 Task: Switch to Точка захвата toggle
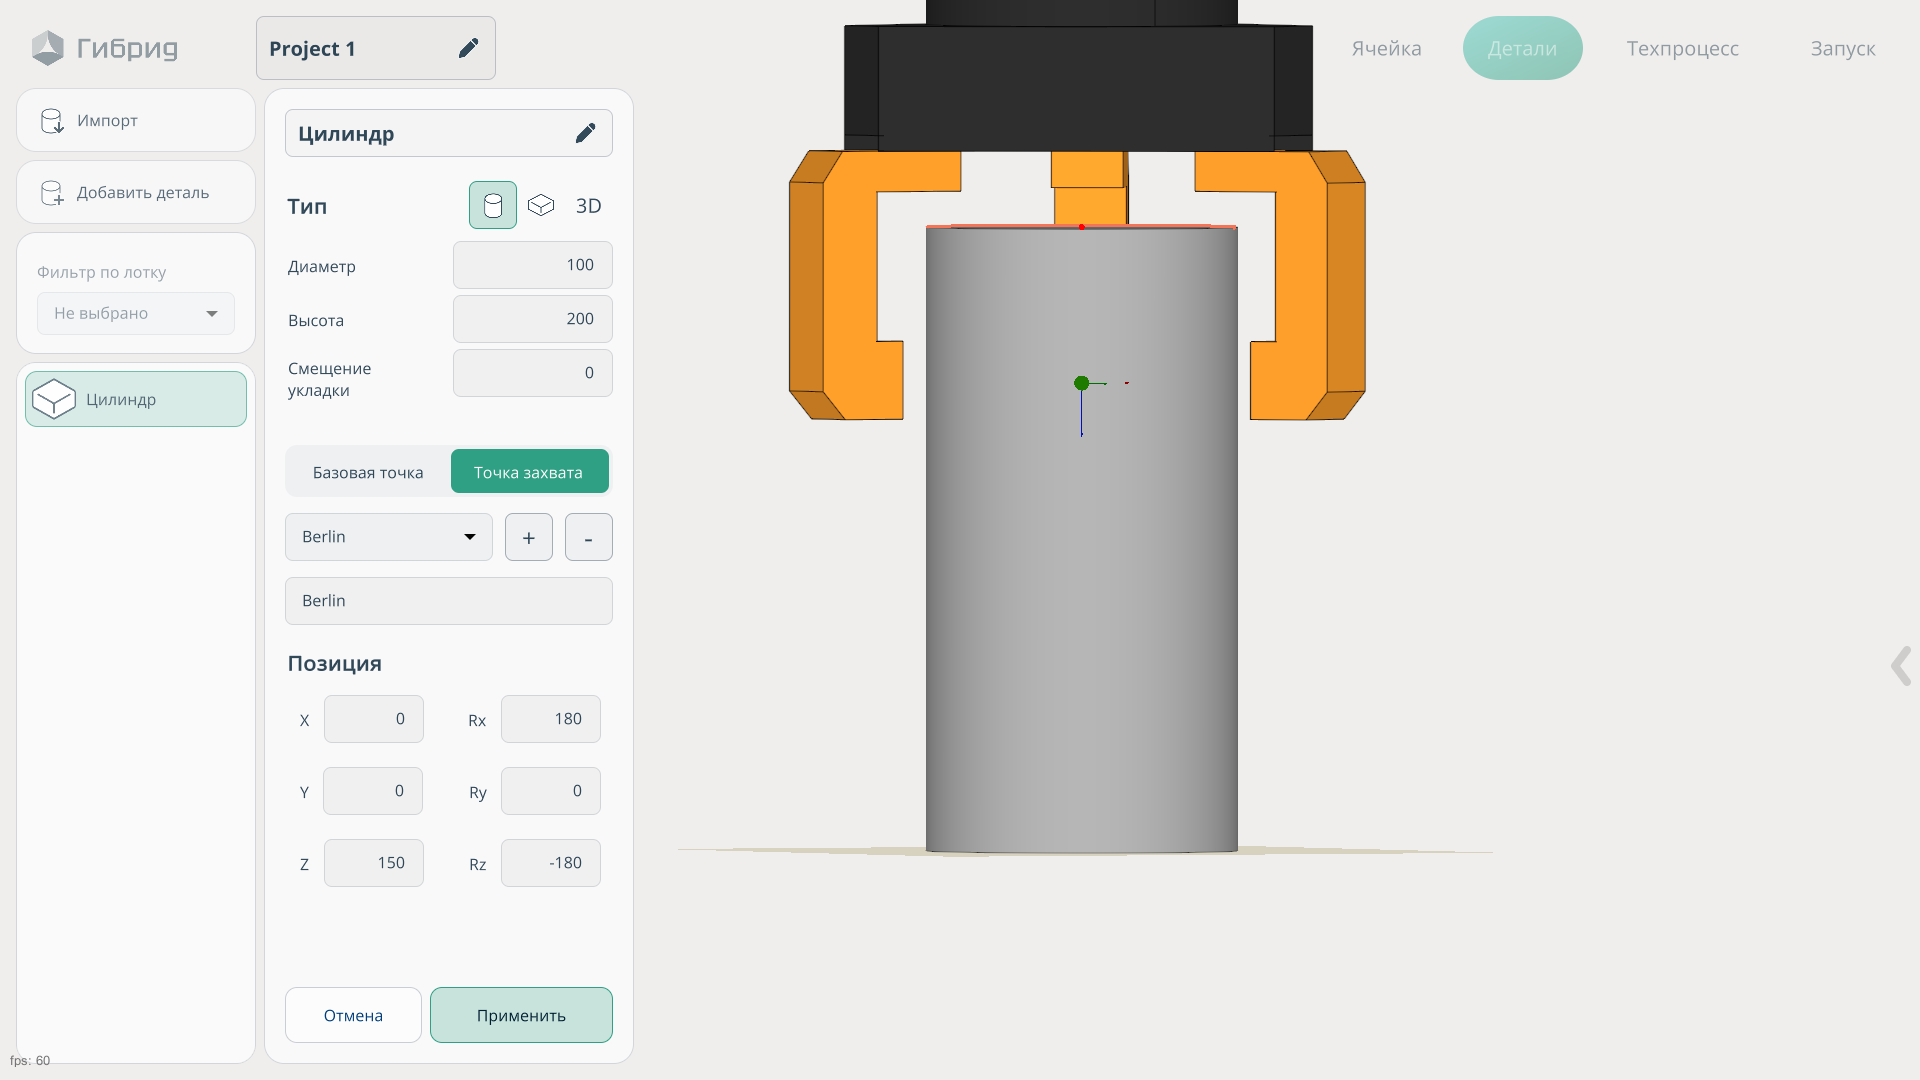click(x=529, y=472)
